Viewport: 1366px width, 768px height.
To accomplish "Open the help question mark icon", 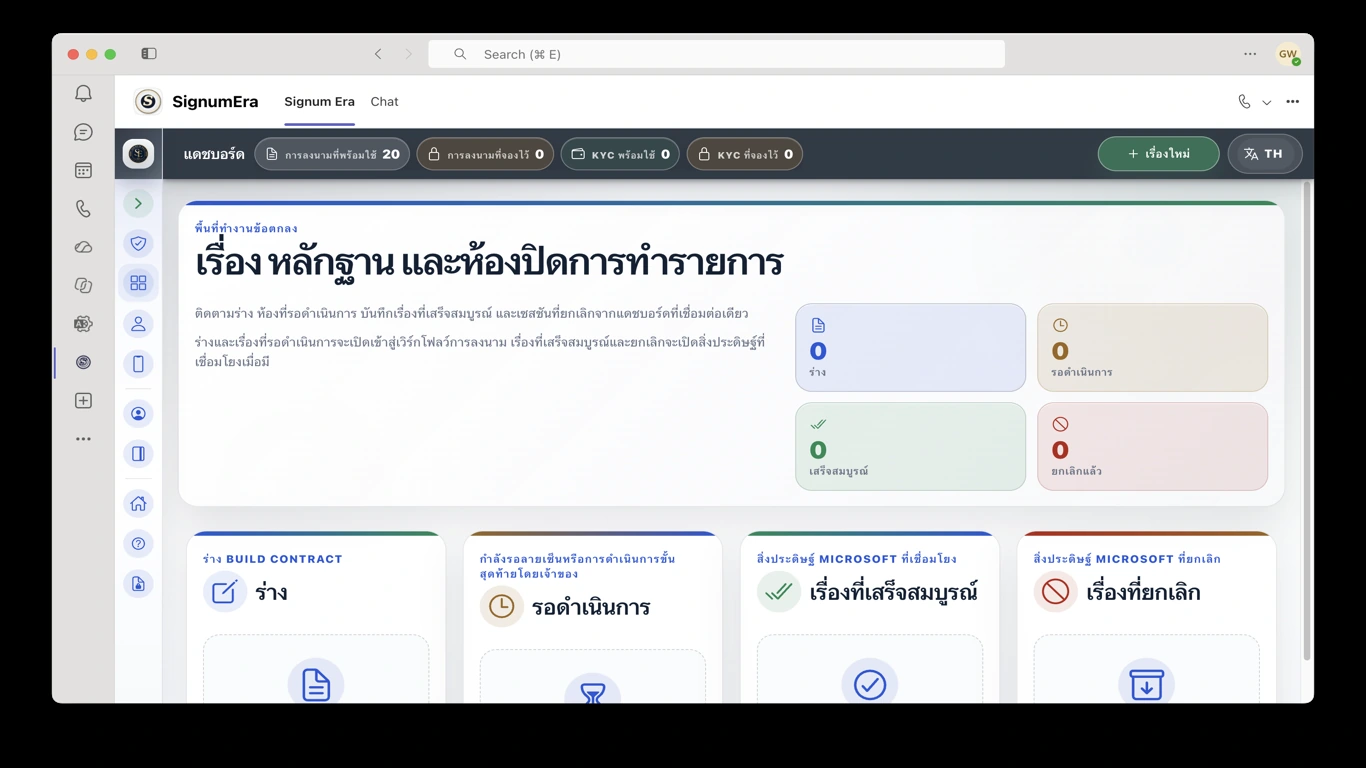I will click(x=138, y=544).
